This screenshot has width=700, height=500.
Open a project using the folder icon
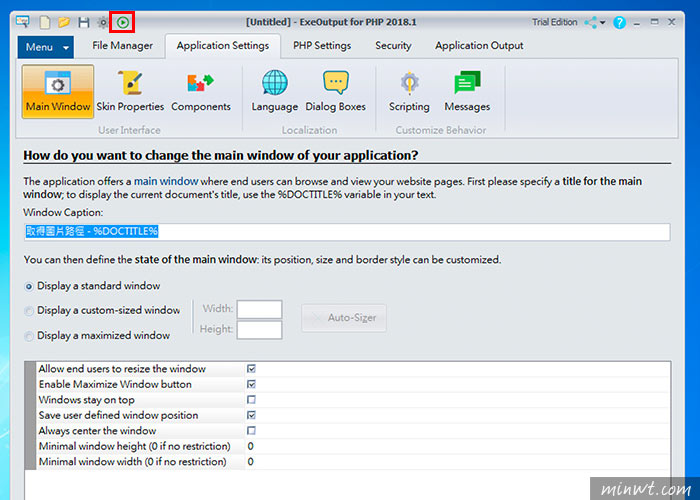[x=64, y=22]
